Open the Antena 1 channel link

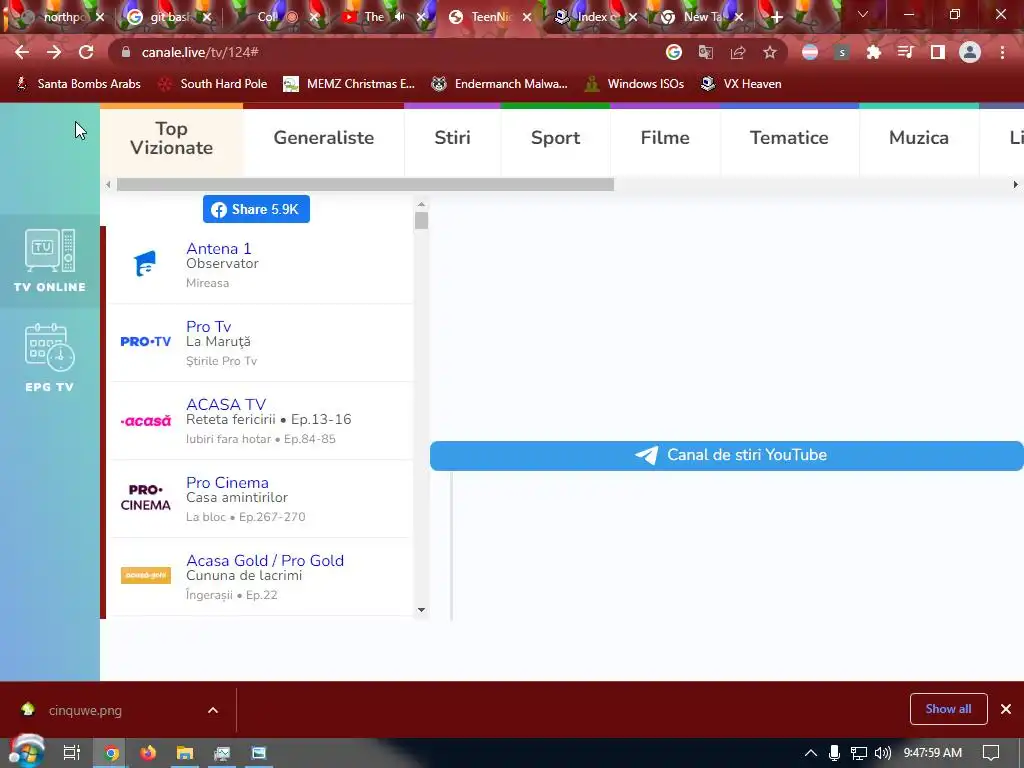[219, 248]
